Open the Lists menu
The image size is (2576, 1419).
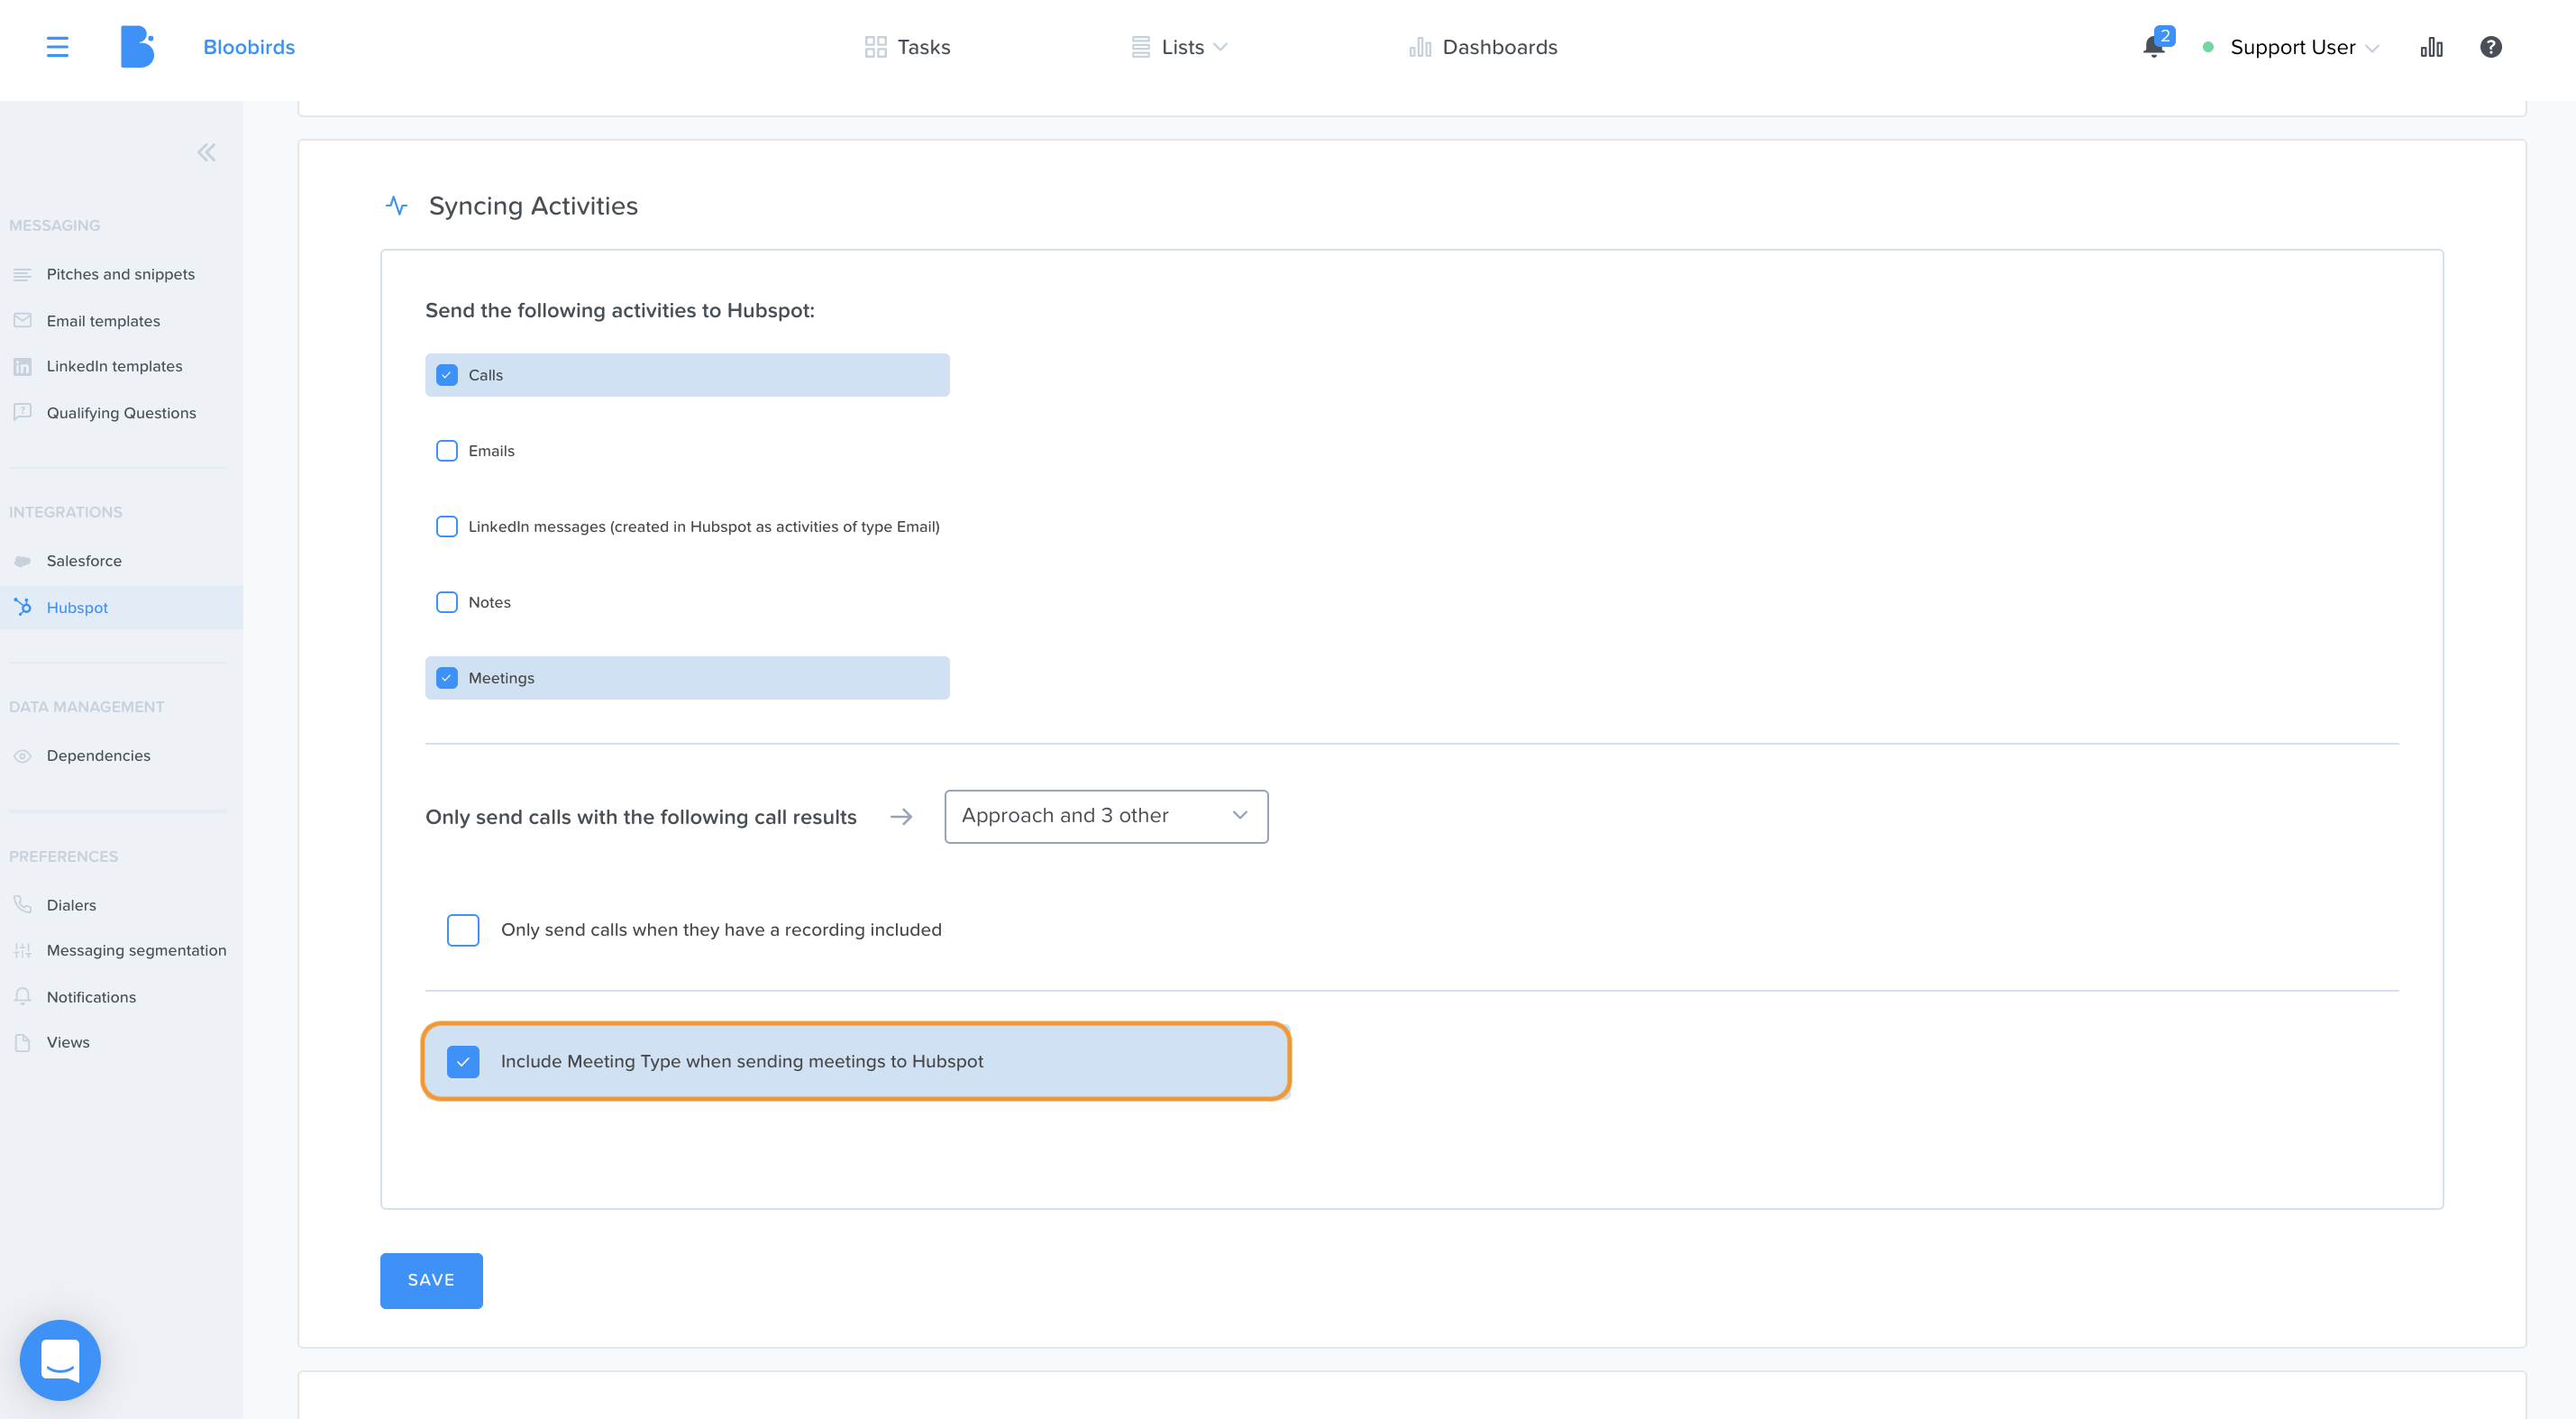1178,47
